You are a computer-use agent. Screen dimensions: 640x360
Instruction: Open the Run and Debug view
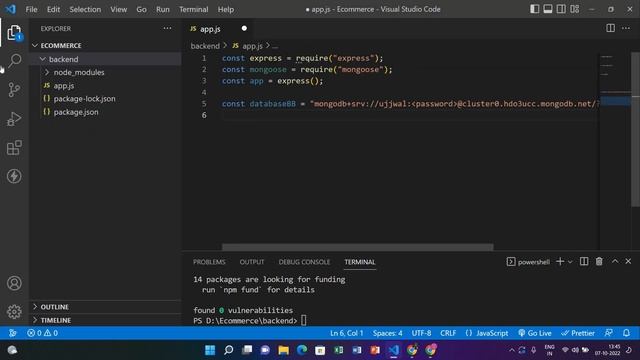pyautogui.click(x=14, y=119)
